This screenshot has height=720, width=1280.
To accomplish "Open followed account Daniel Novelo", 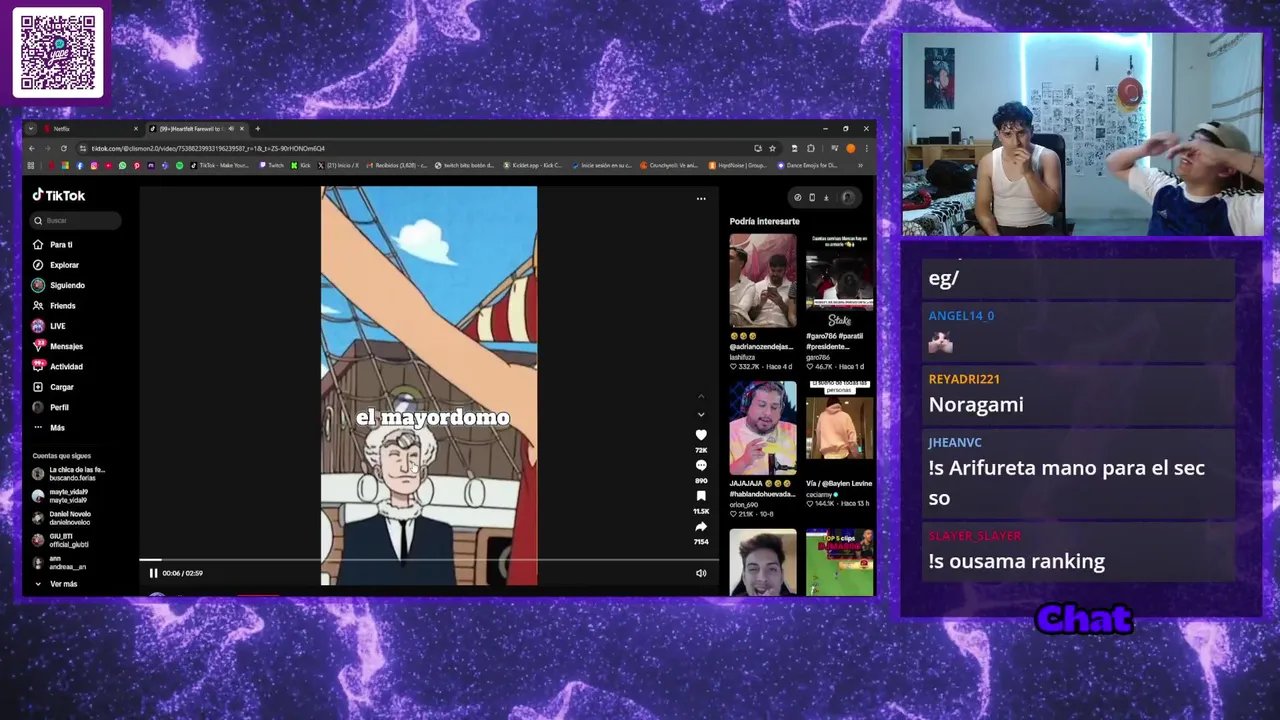I will click(61, 518).
